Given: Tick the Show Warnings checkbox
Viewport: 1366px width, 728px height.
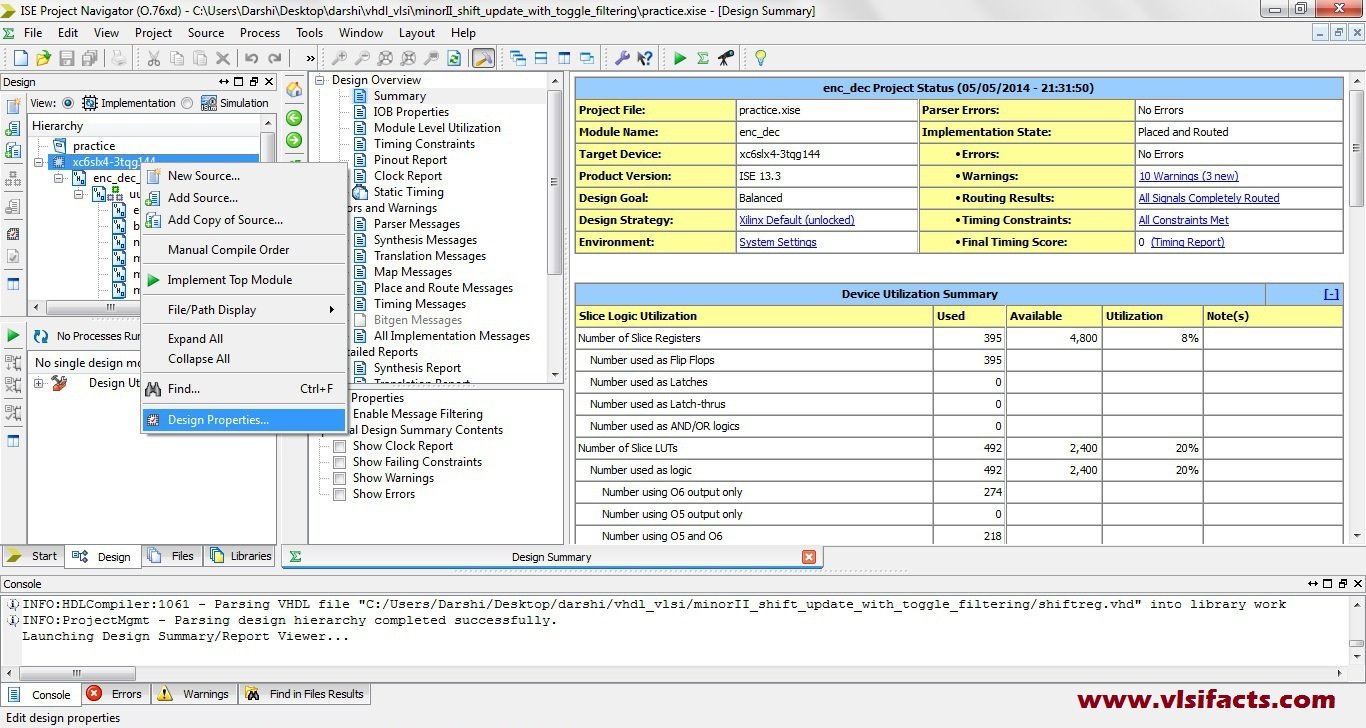Looking at the screenshot, I should click(340, 478).
